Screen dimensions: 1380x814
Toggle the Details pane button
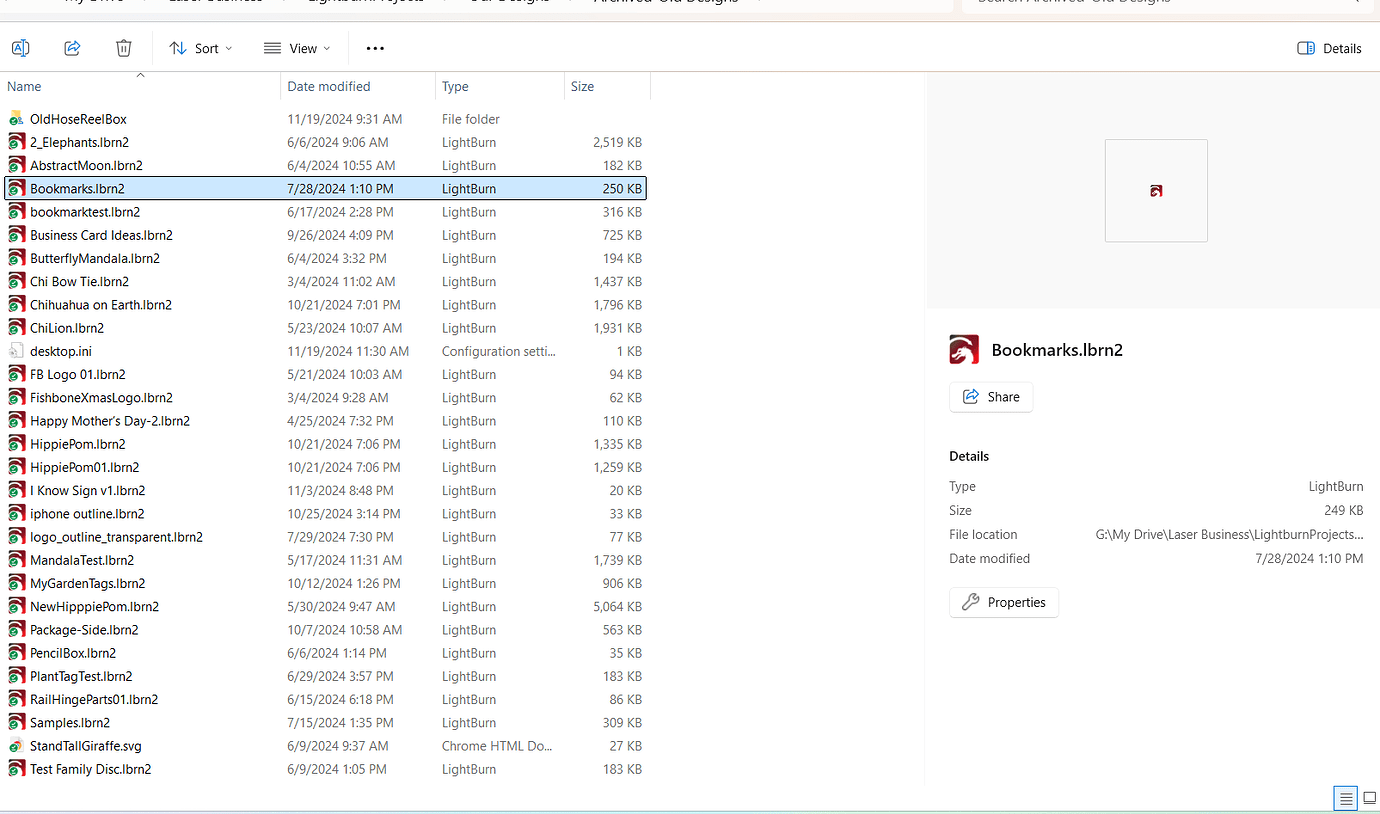pyautogui.click(x=1329, y=48)
